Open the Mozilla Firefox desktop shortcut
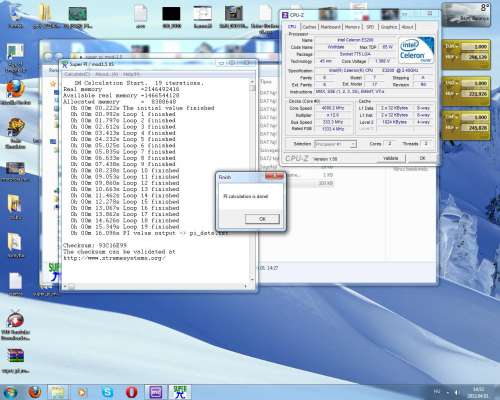The width and height of the screenshot is (500, 400). [15, 93]
